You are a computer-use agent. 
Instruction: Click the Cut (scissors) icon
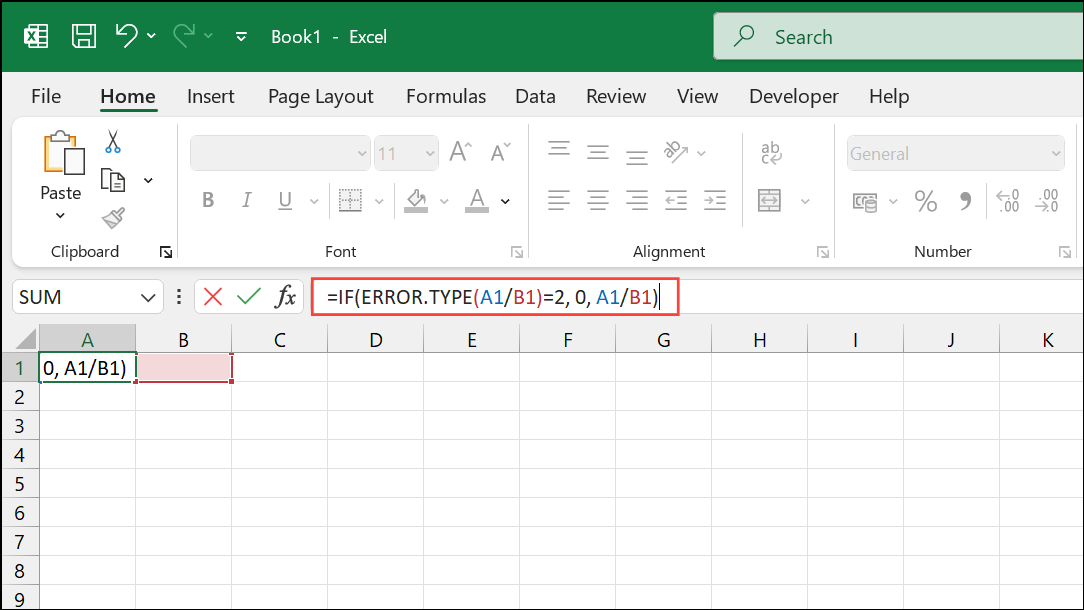point(113,143)
